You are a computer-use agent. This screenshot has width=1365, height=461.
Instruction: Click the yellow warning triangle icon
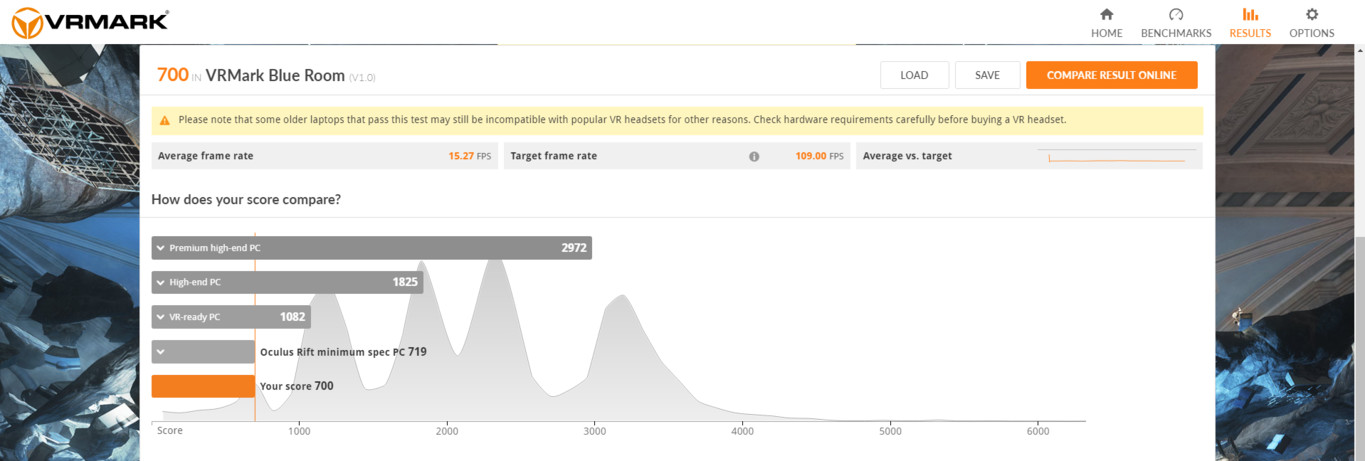tap(165, 120)
